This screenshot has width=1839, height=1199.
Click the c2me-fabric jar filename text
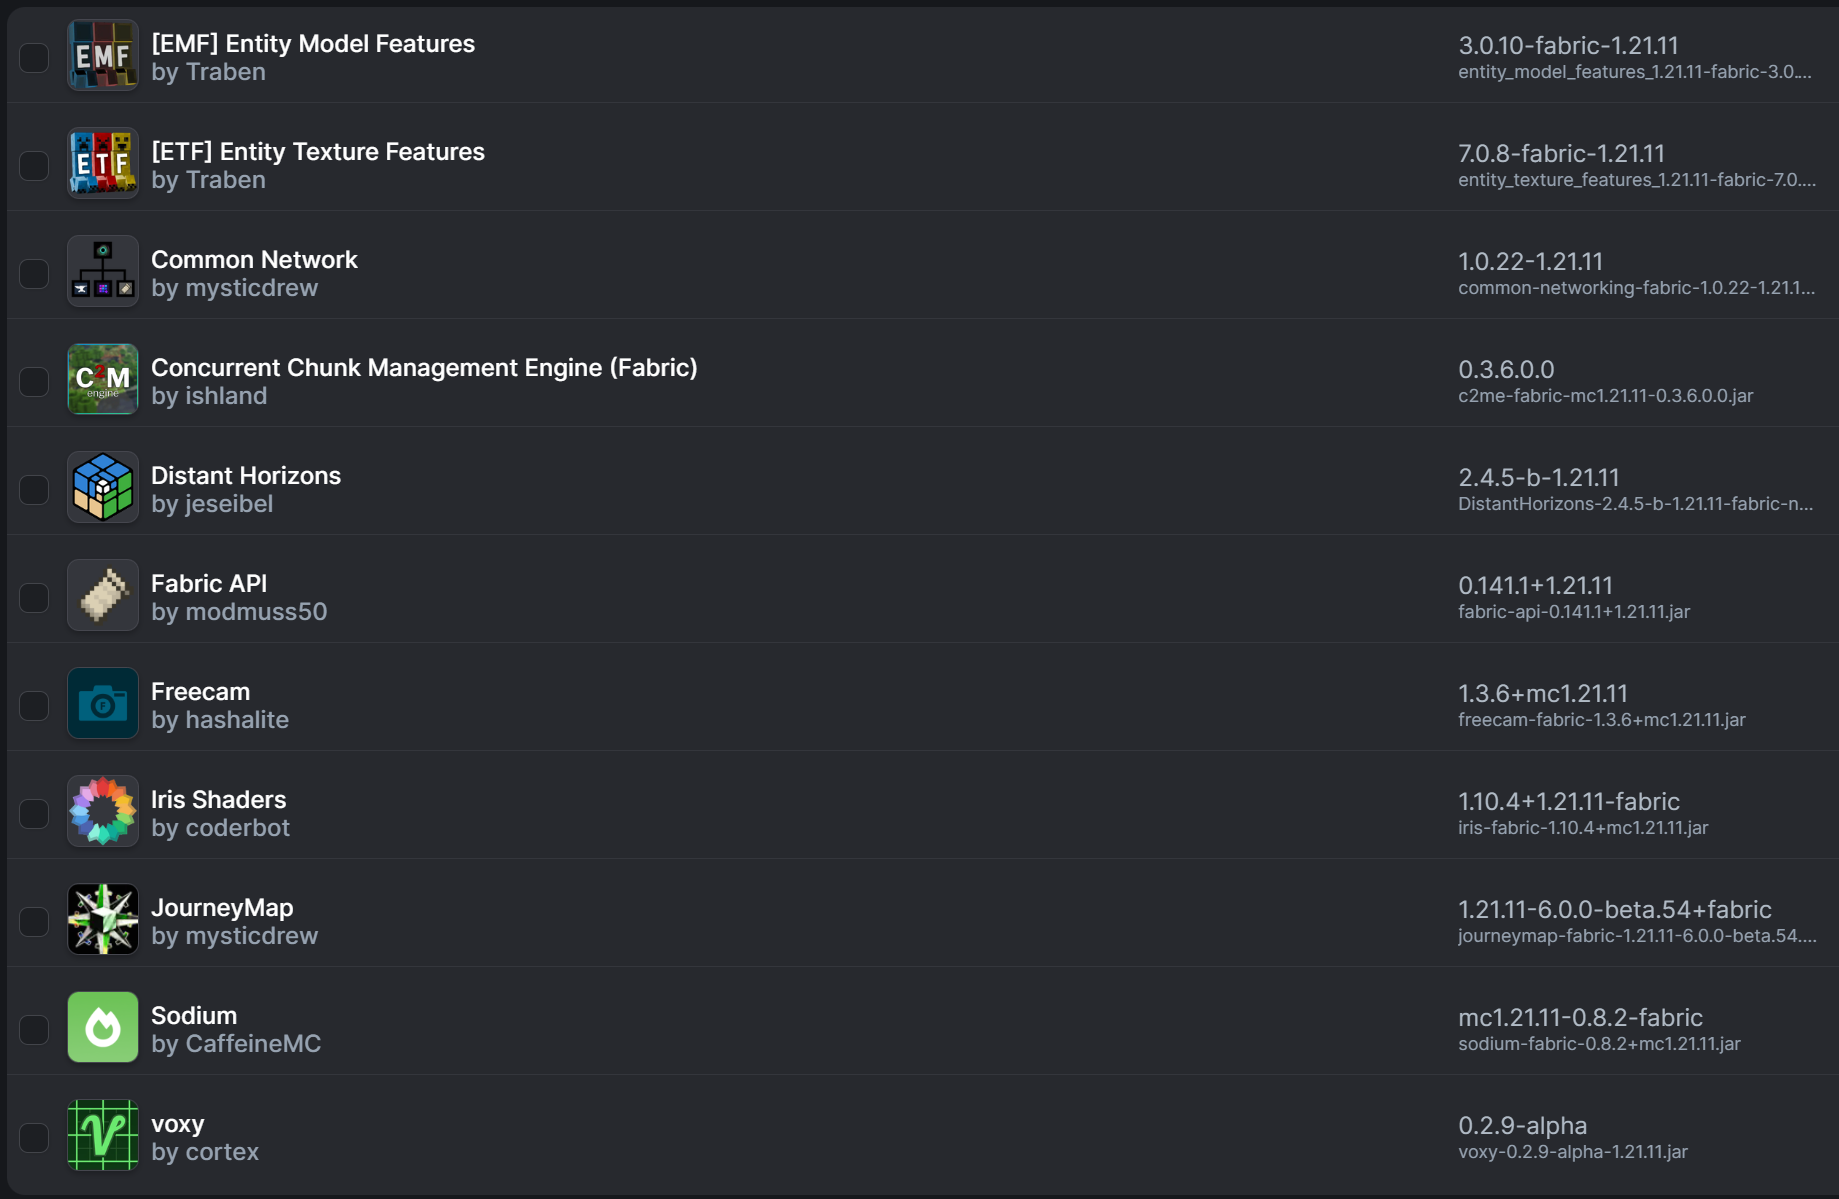1604,396
